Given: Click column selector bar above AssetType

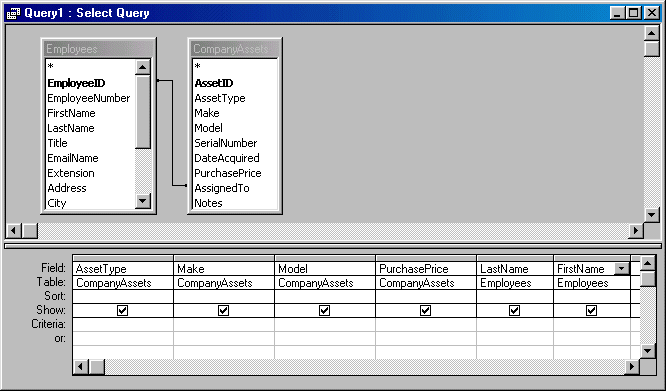Looking at the screenshot, I should click(123, 258).
